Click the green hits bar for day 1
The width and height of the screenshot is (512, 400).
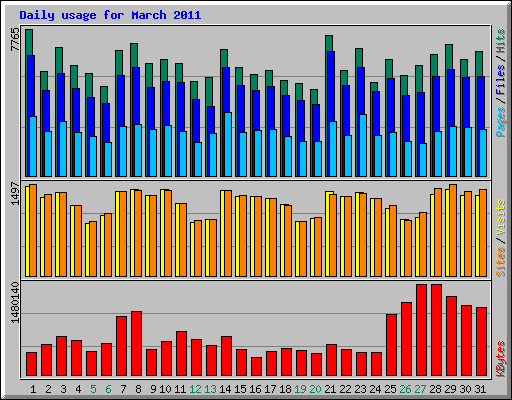tap(29, 42)
